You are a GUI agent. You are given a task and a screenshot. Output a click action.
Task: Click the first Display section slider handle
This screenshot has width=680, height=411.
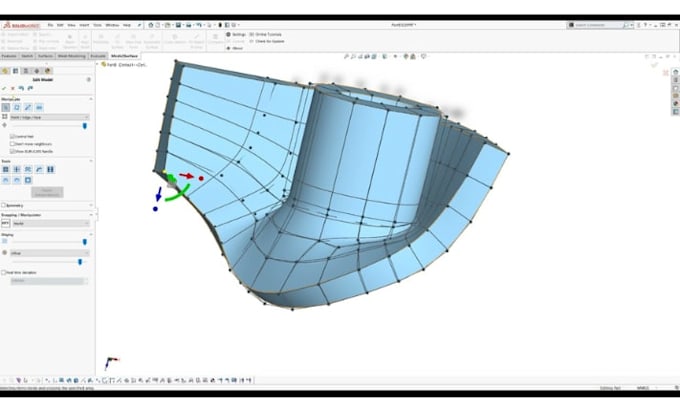(85, 242)
